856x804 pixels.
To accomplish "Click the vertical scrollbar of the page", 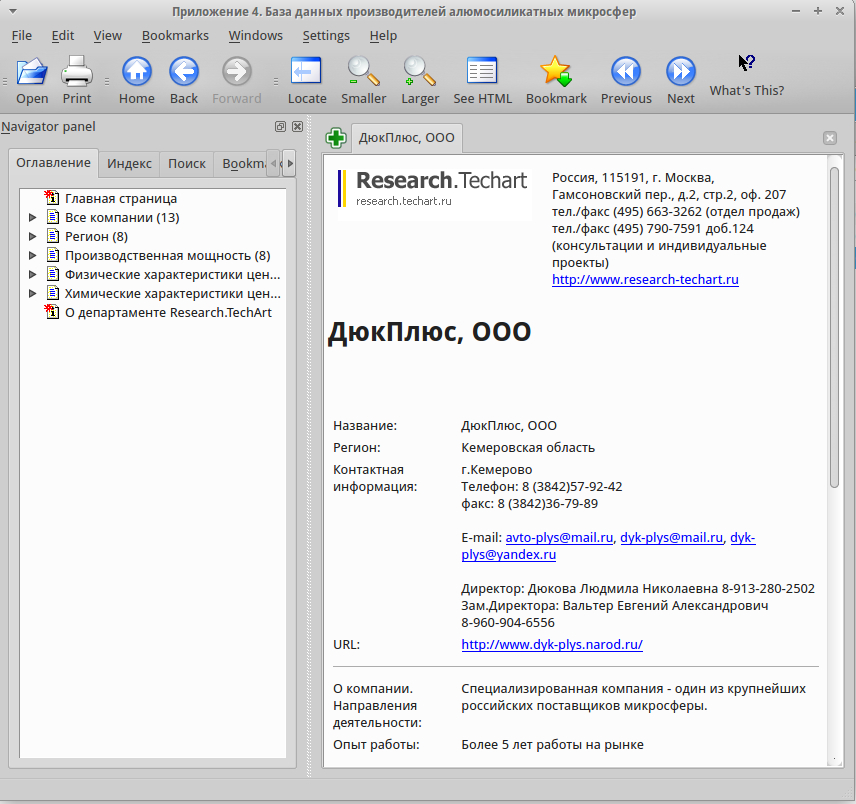I will [834, 327].
